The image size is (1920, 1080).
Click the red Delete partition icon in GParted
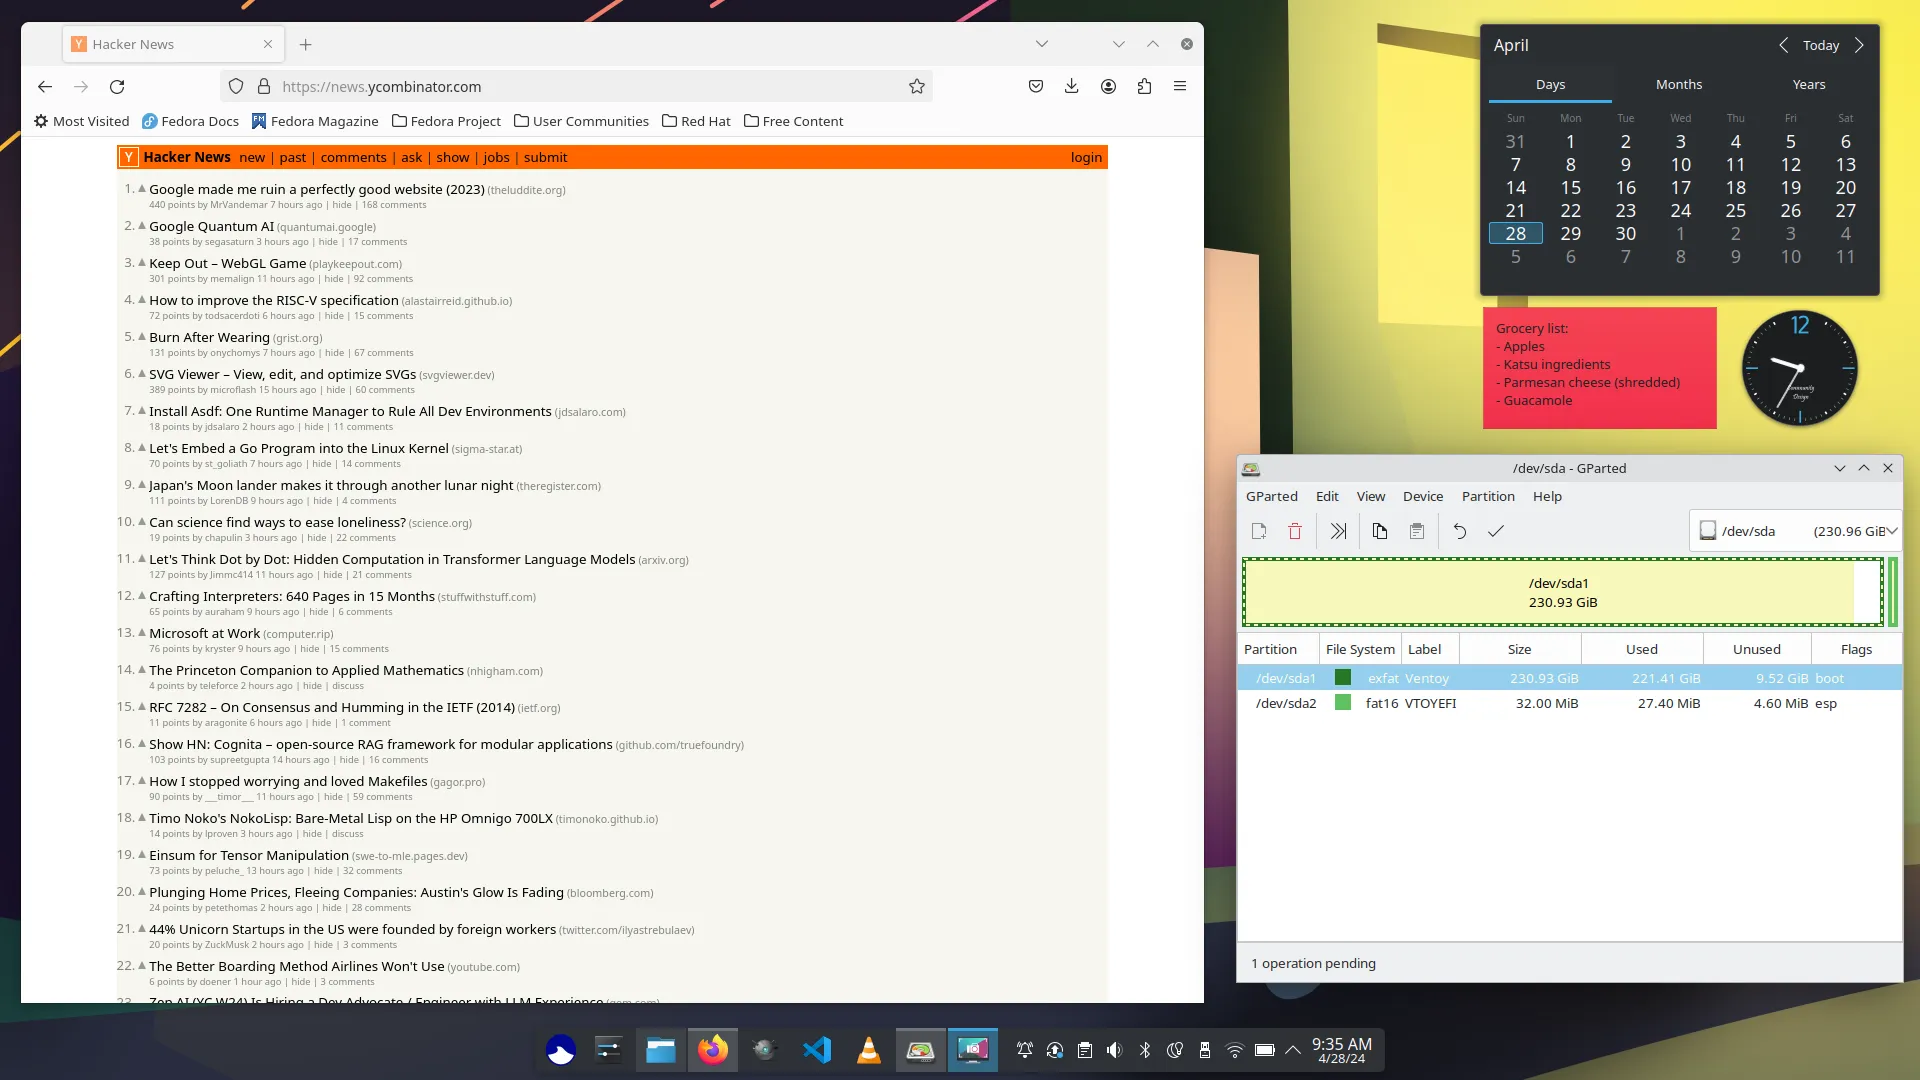click(x=1295, y=531)
